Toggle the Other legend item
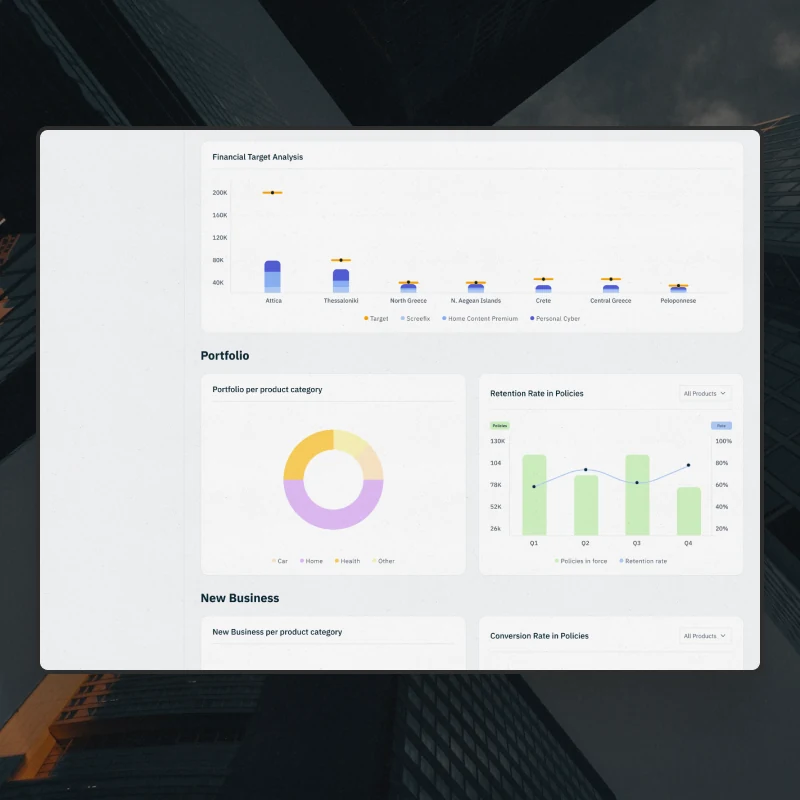 coord(384,561)
